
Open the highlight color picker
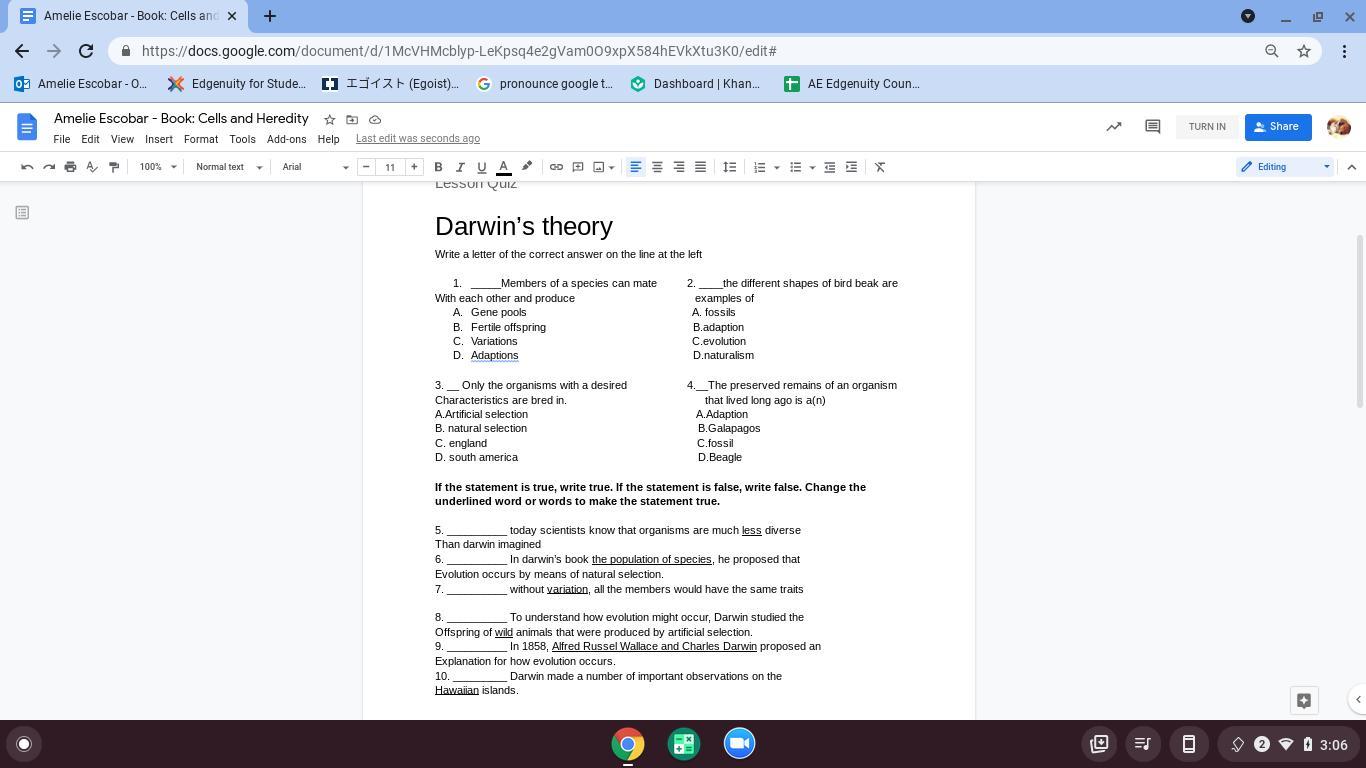click(527, 167)
